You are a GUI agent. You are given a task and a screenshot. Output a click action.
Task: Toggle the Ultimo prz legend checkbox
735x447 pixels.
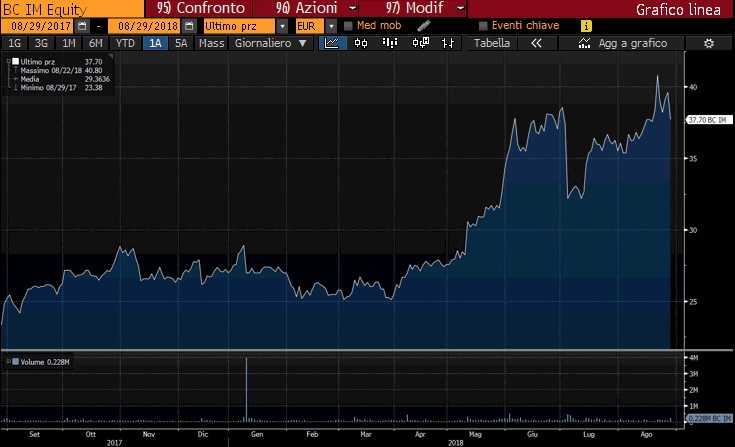[x=15, y=61]
